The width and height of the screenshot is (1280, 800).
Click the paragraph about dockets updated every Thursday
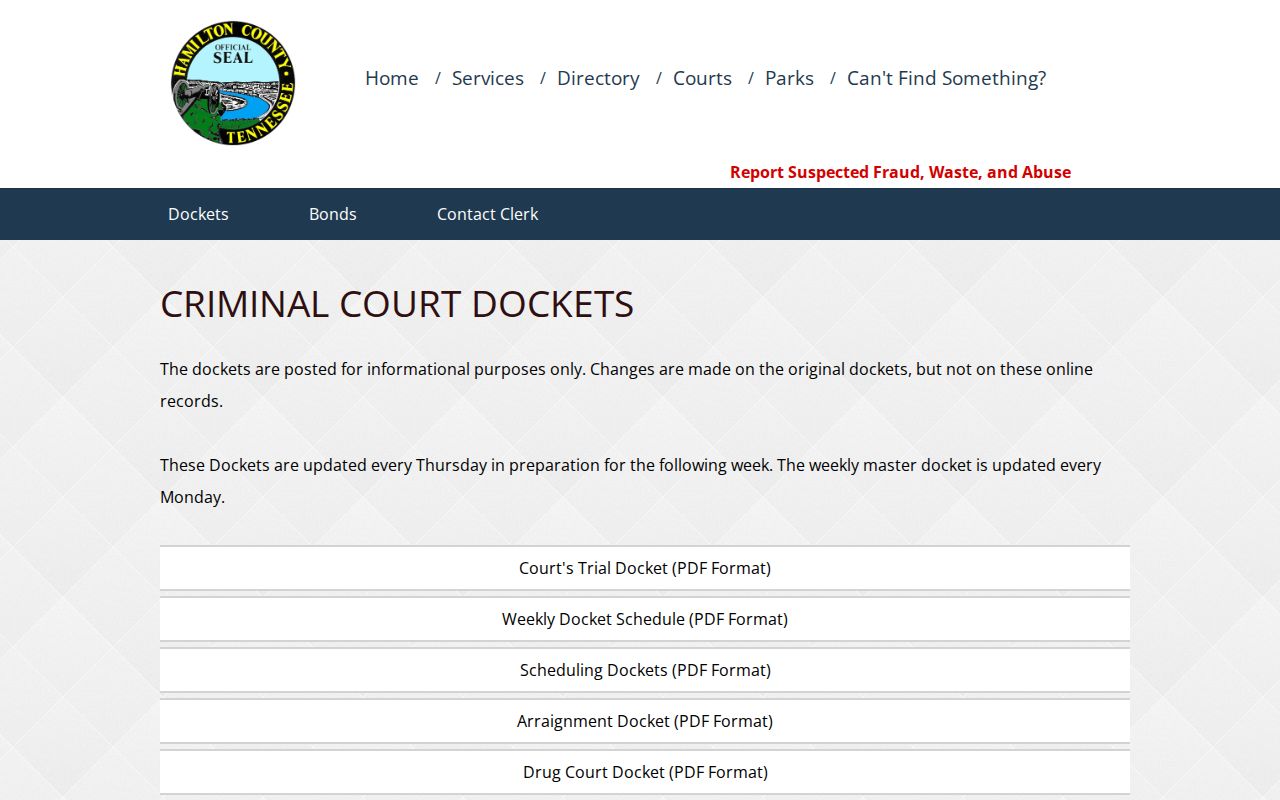[x=630, y=481]
